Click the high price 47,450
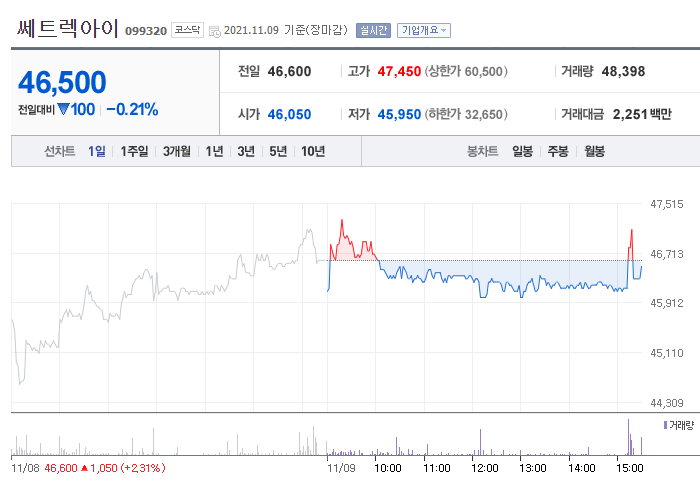Viewport: 700px width, 483px height. 399,71
